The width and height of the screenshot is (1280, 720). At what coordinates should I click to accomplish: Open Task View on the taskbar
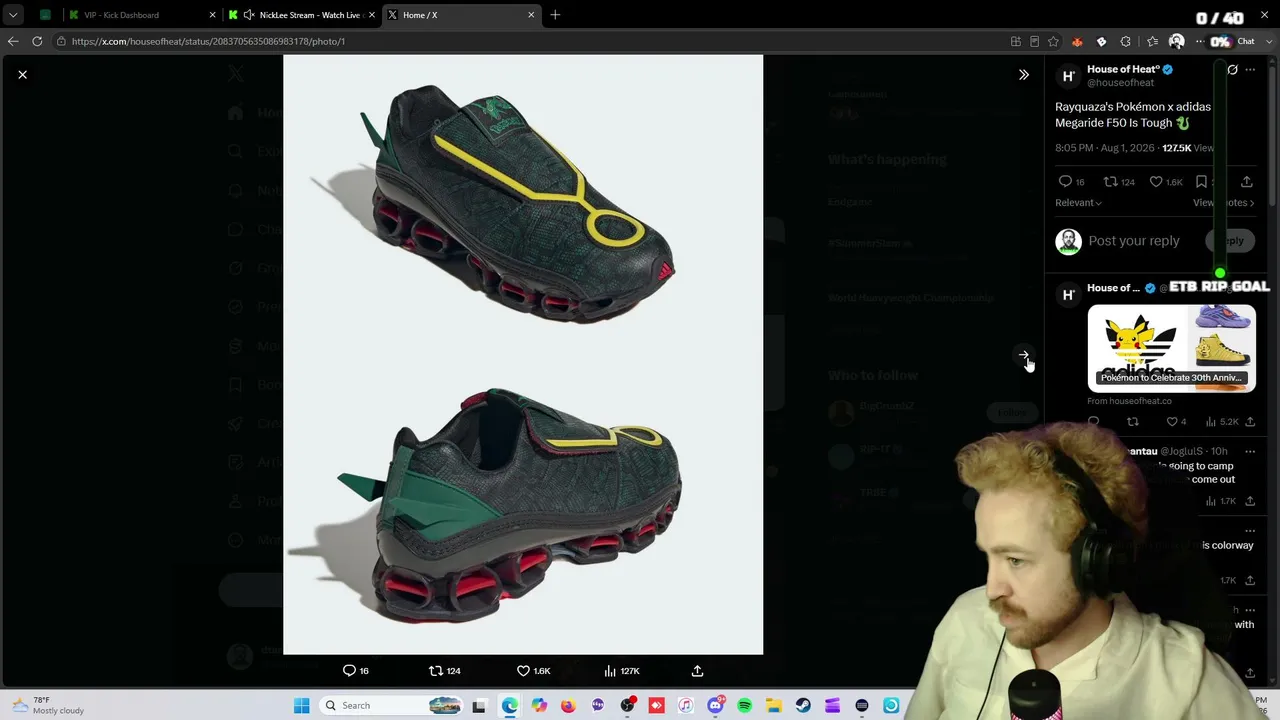479,706
